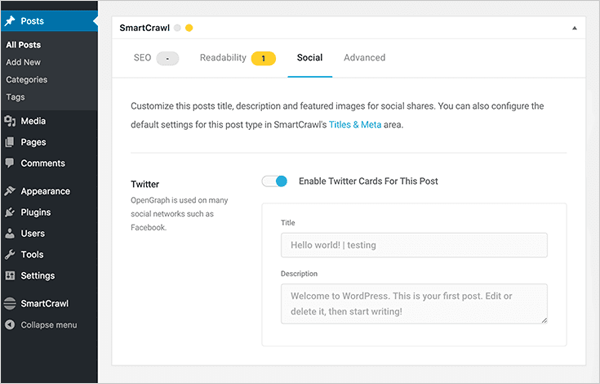This screenshot has width=600, height=384.
Task: Go to the Advanced tab
Action: click(x=364, y=58)
